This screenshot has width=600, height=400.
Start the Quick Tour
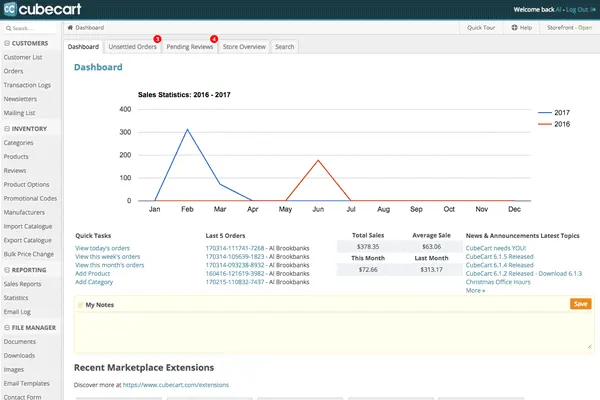pyautogui.click(x=482, y=28)
